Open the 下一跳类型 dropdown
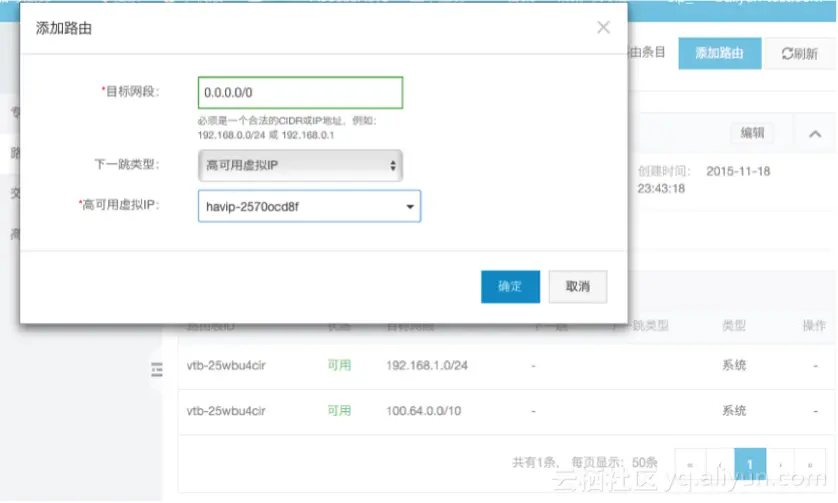838x503 pixels. pyautogui.click(x=300, y=165)
